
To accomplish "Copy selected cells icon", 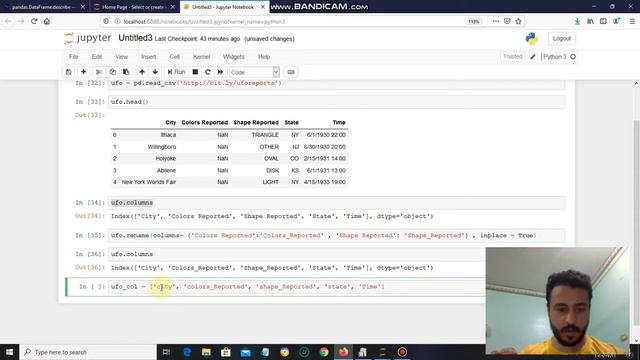I will (x=113, y=72).
